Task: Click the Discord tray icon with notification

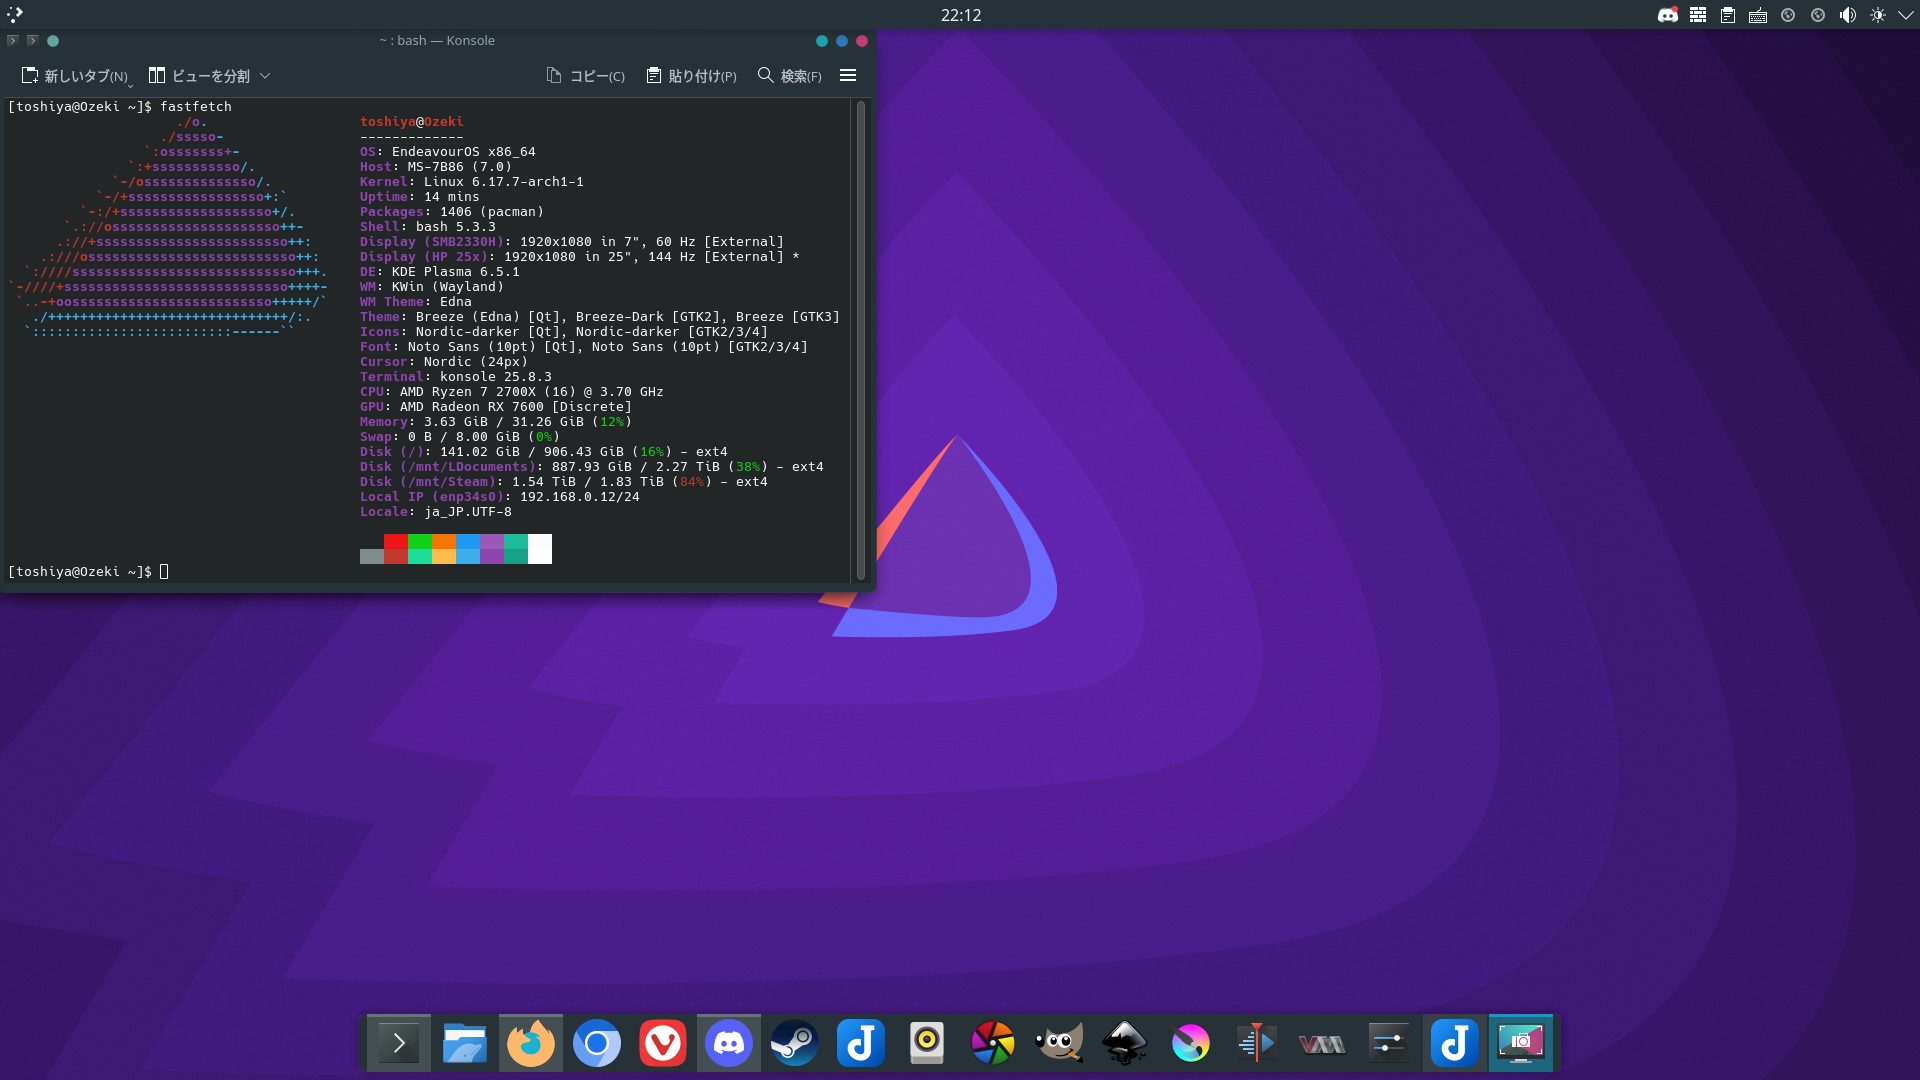Action: click(1667, 15)
